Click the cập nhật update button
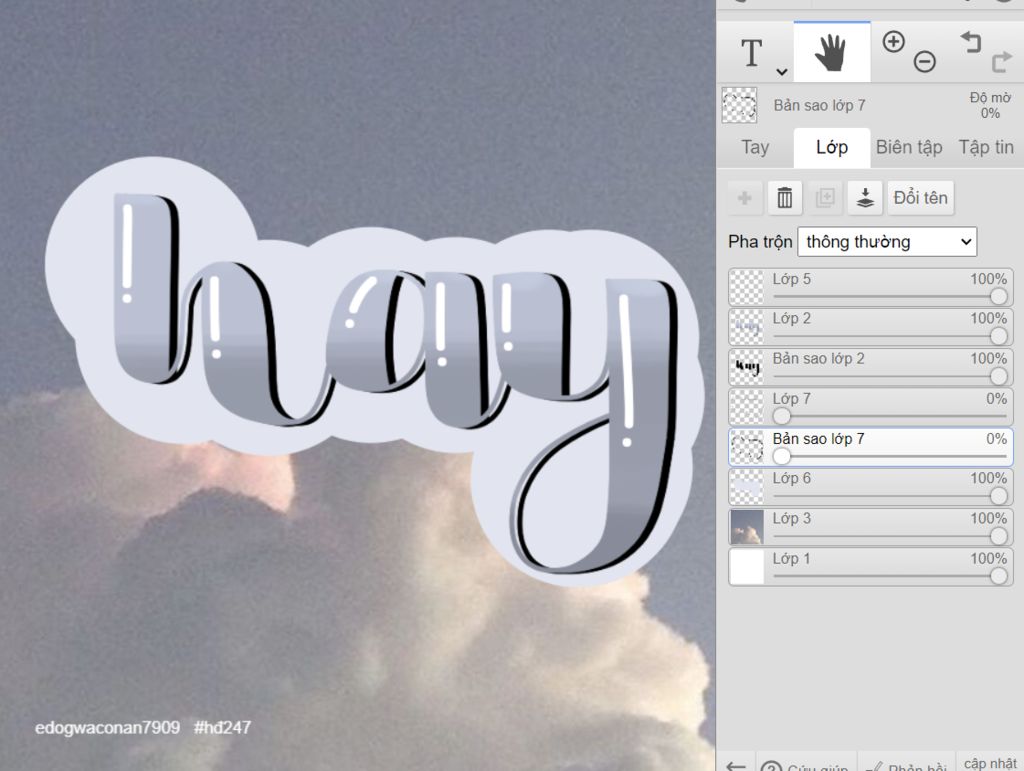 coord(990,763)
